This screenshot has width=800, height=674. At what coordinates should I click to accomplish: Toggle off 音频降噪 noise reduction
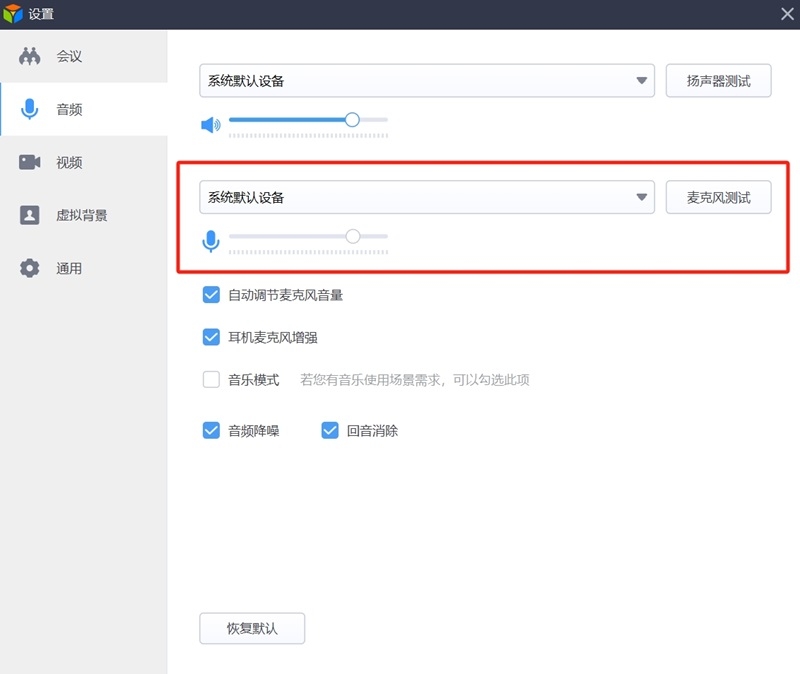pos(211,430)
